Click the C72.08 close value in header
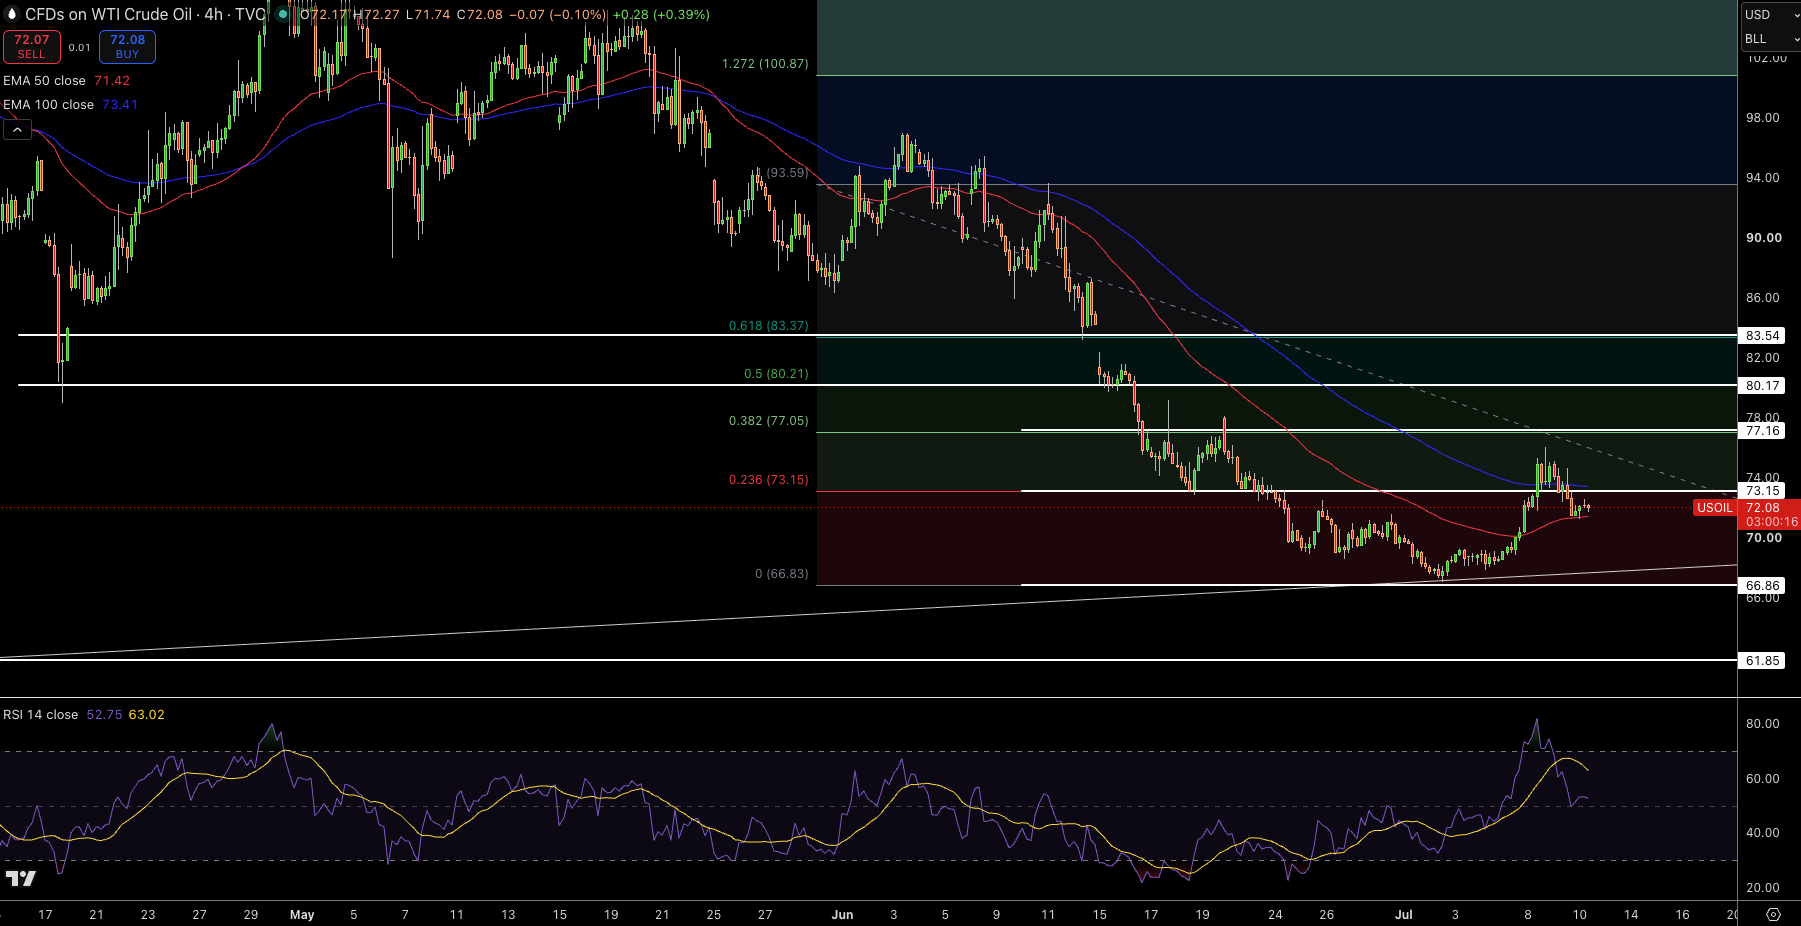The height and width of the screenshot is (926, 1801). [x=480, y=14]
